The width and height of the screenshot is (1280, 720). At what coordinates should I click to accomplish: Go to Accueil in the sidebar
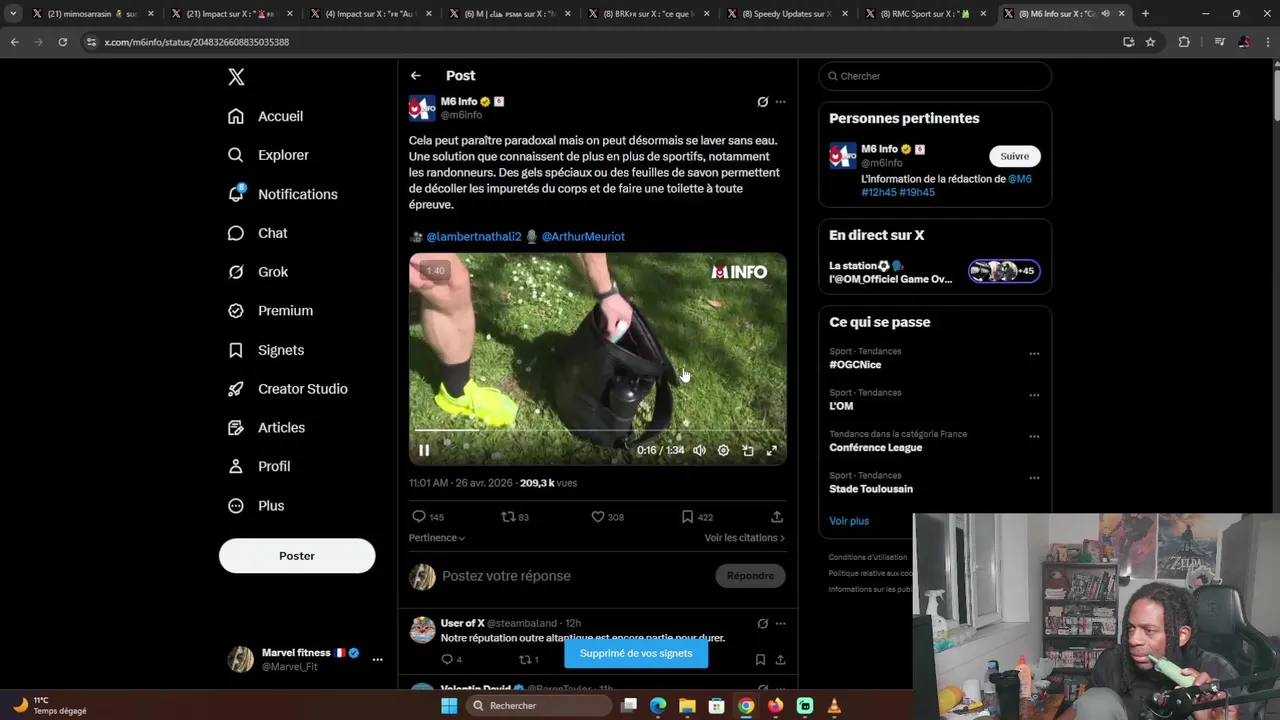click(265, 116)
